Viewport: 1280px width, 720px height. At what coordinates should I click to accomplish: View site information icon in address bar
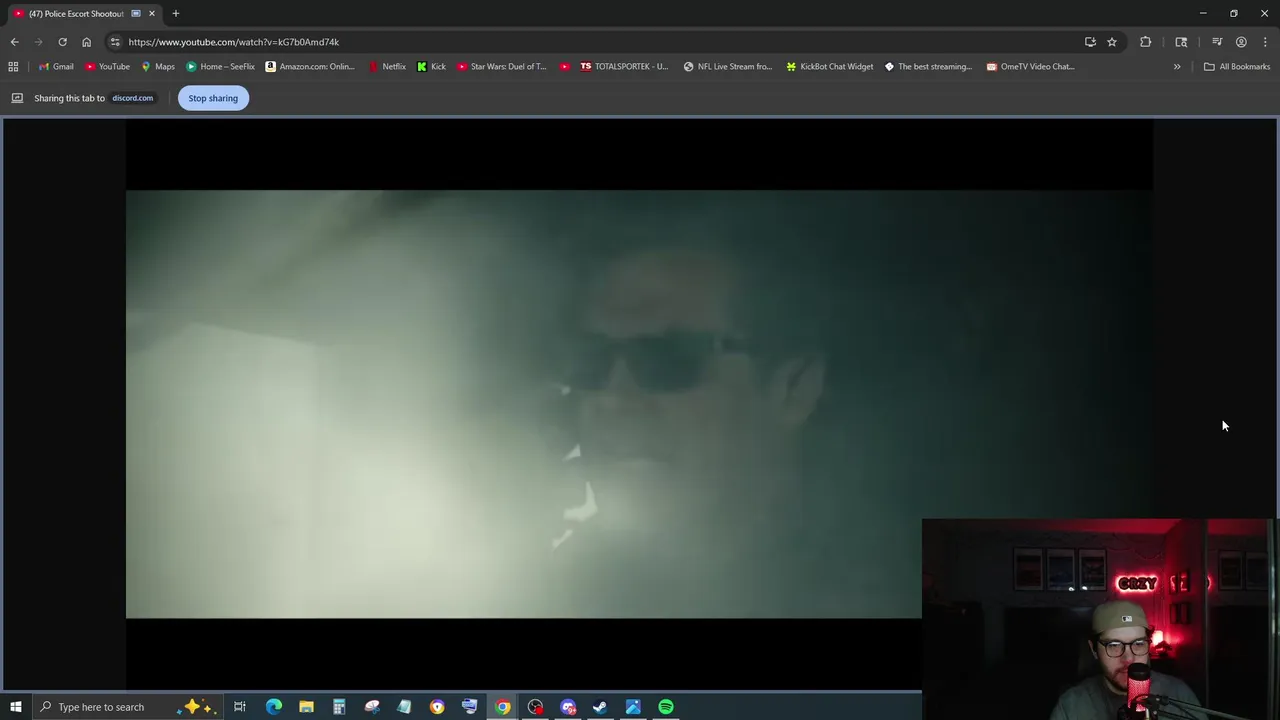pos(115,42)
